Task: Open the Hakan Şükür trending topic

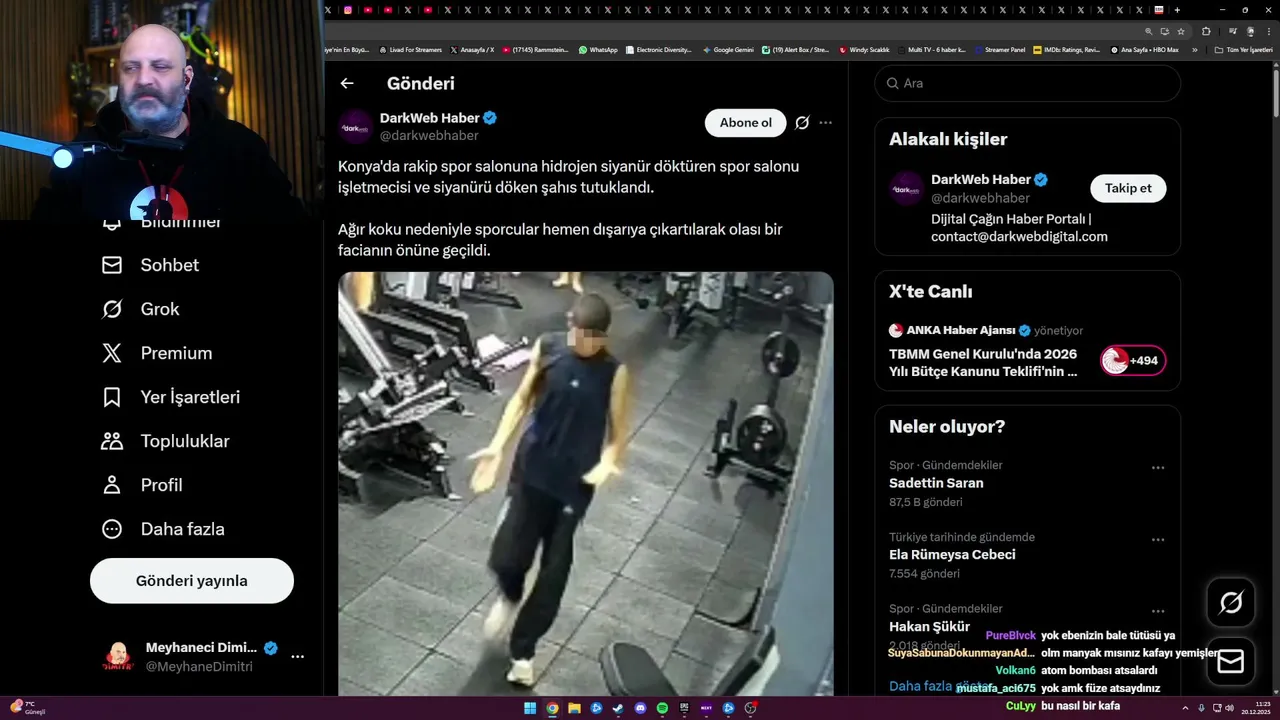Action: (929, 627)
